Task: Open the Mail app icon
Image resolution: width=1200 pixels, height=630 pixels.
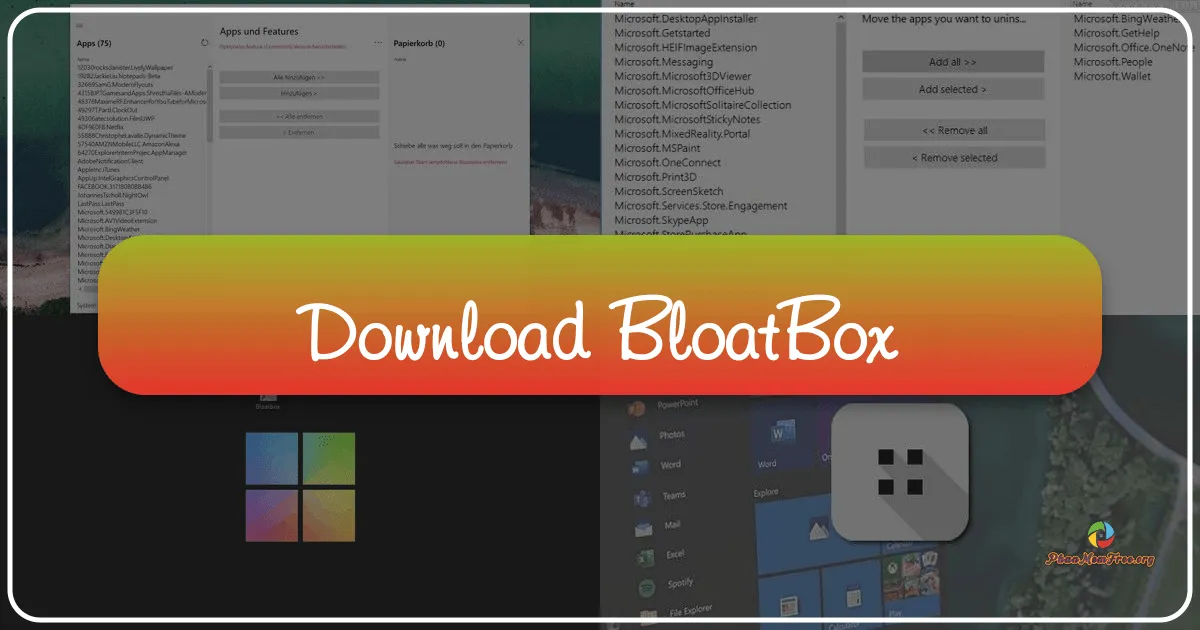Action: 642,525
